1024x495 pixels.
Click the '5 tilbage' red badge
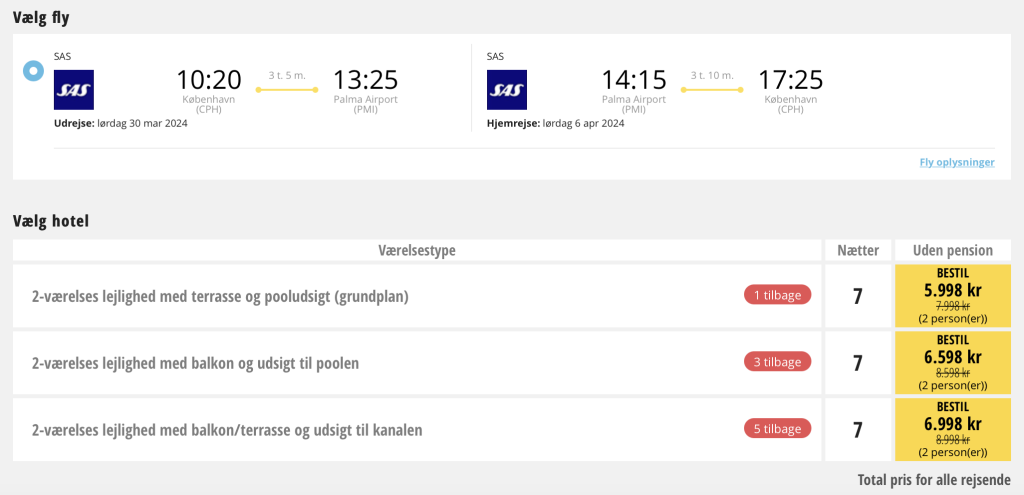tap(777, 428)
